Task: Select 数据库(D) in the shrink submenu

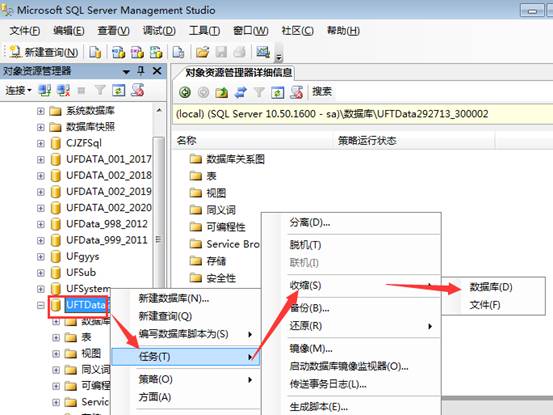Action: click(491, 287)
